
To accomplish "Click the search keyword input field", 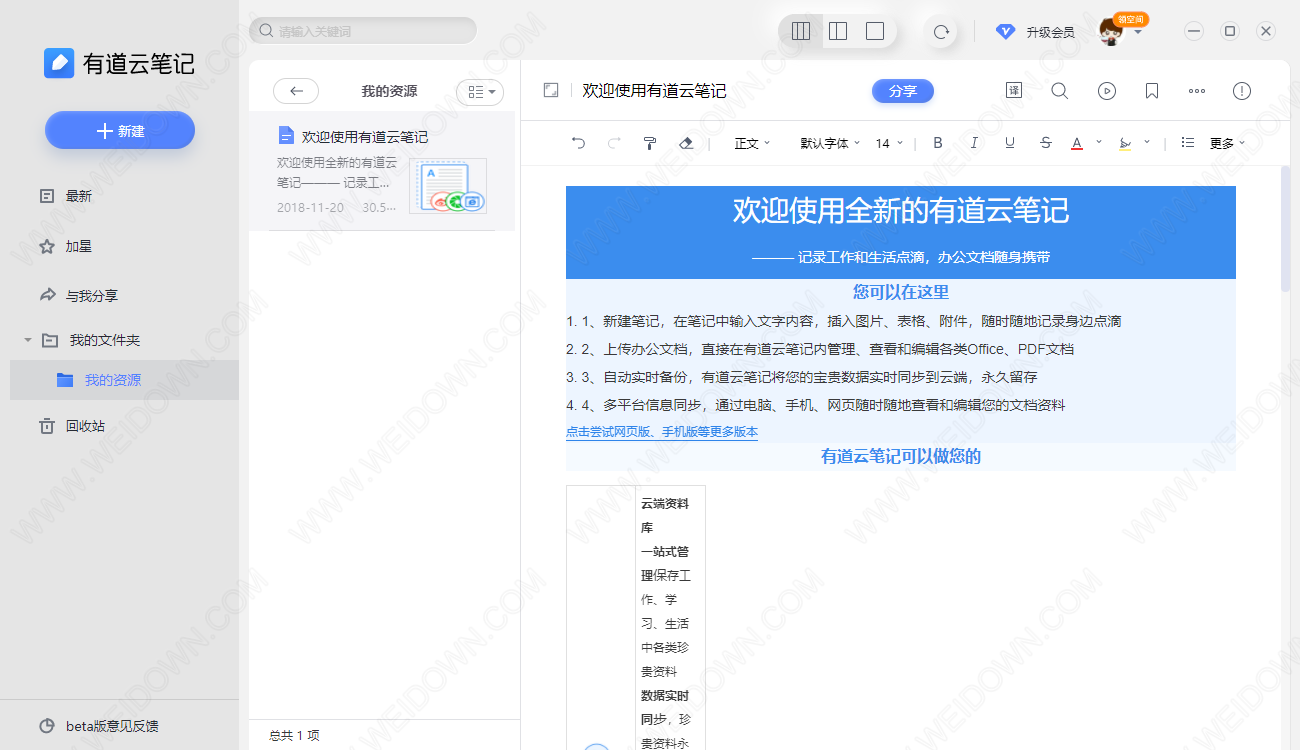I will (363, 31).
